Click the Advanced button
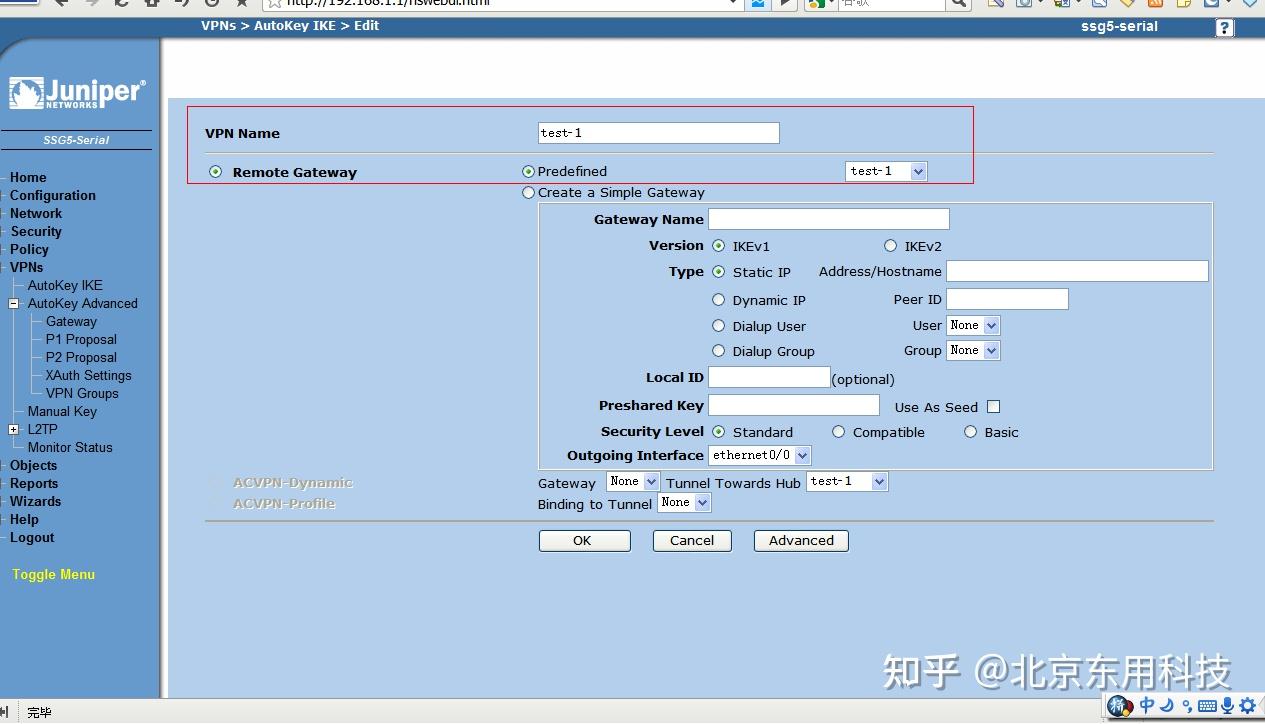The width and height of the screenshot is (1265, 724). pyautogui.click(x=800, y=540)
